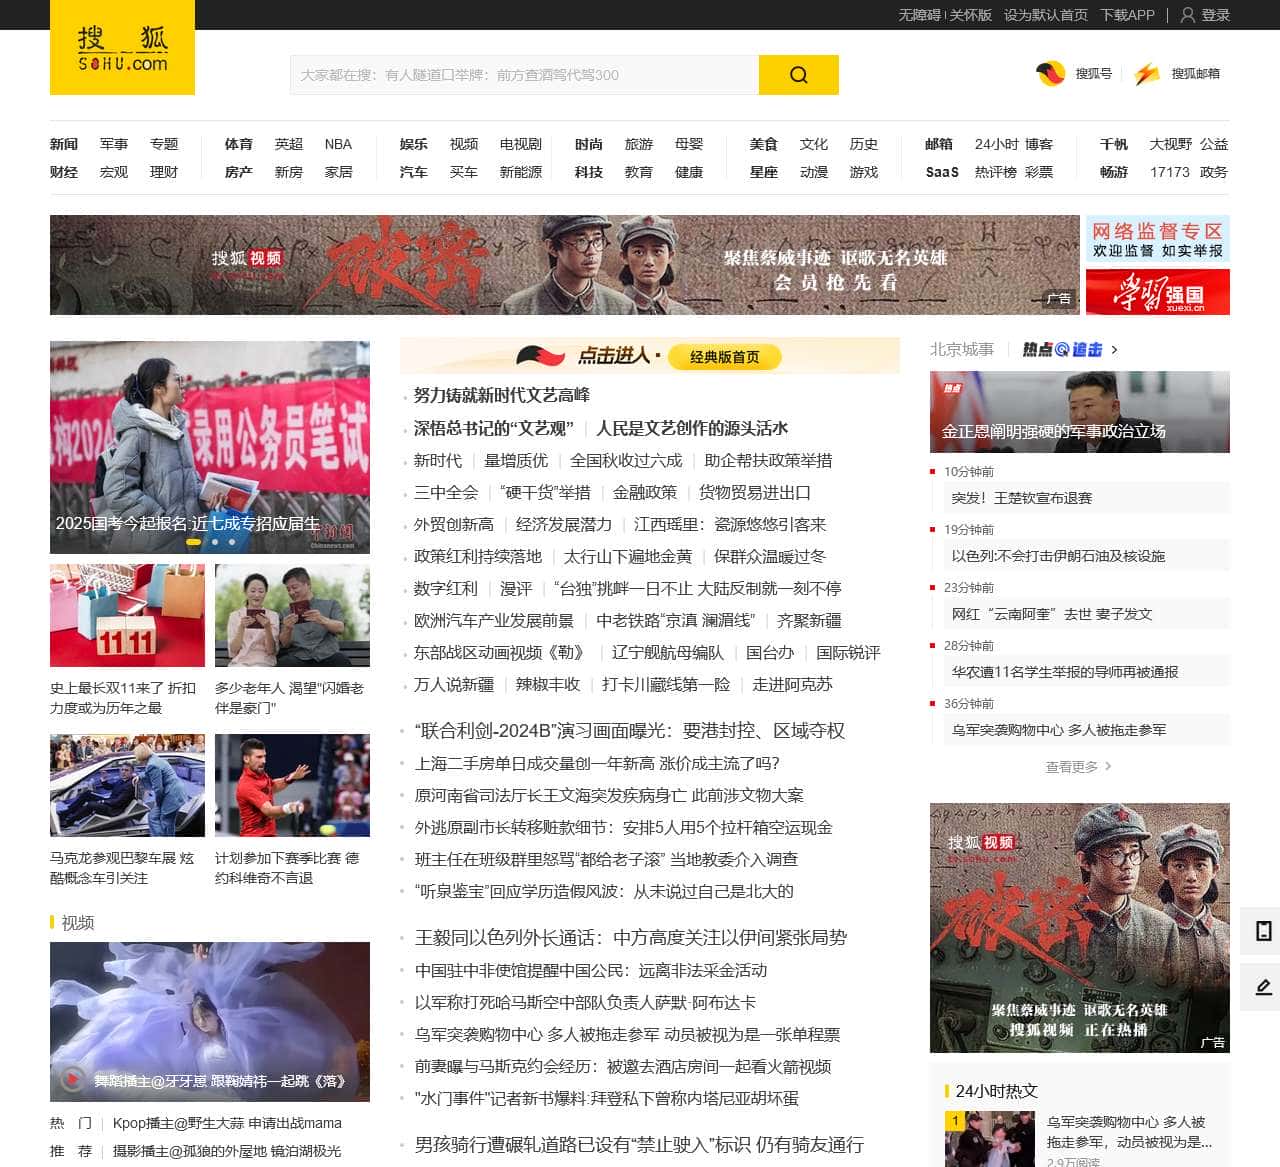The width and height of the screenshot is (1280, 1167).
Task: Open the 娱乐 section menu
Action: [413, 144]
